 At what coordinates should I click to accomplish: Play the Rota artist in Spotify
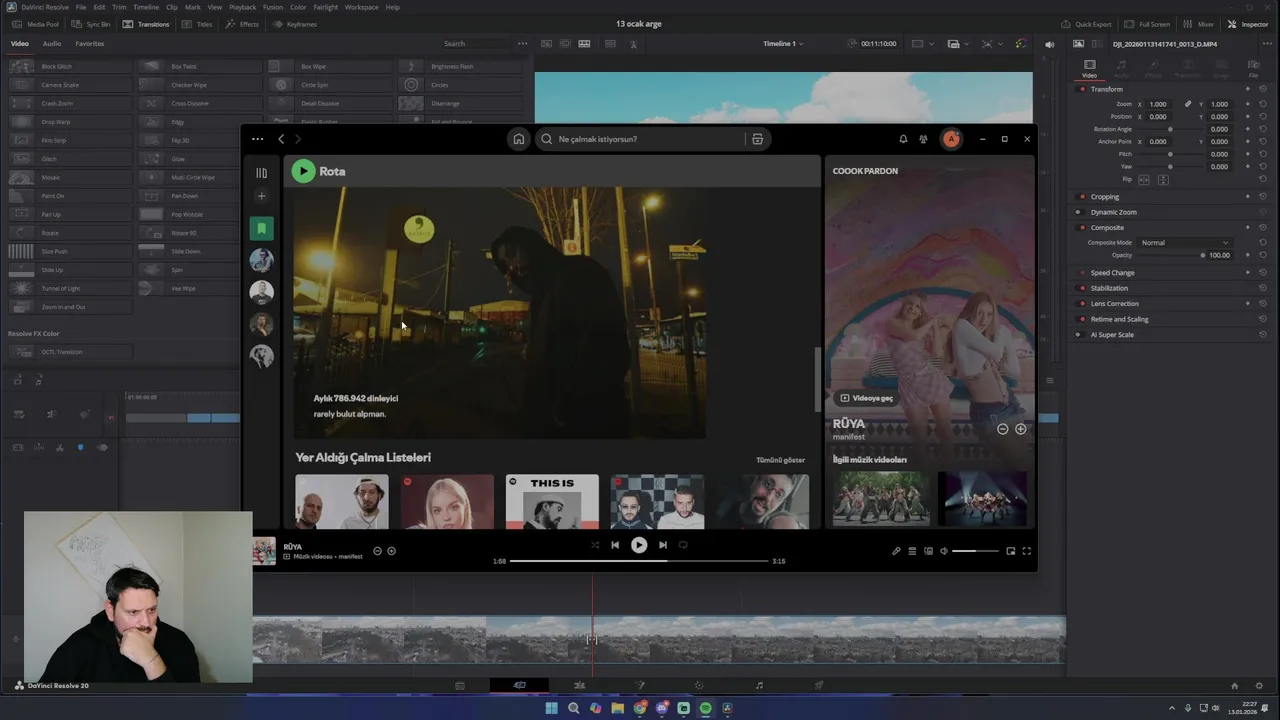303,171
